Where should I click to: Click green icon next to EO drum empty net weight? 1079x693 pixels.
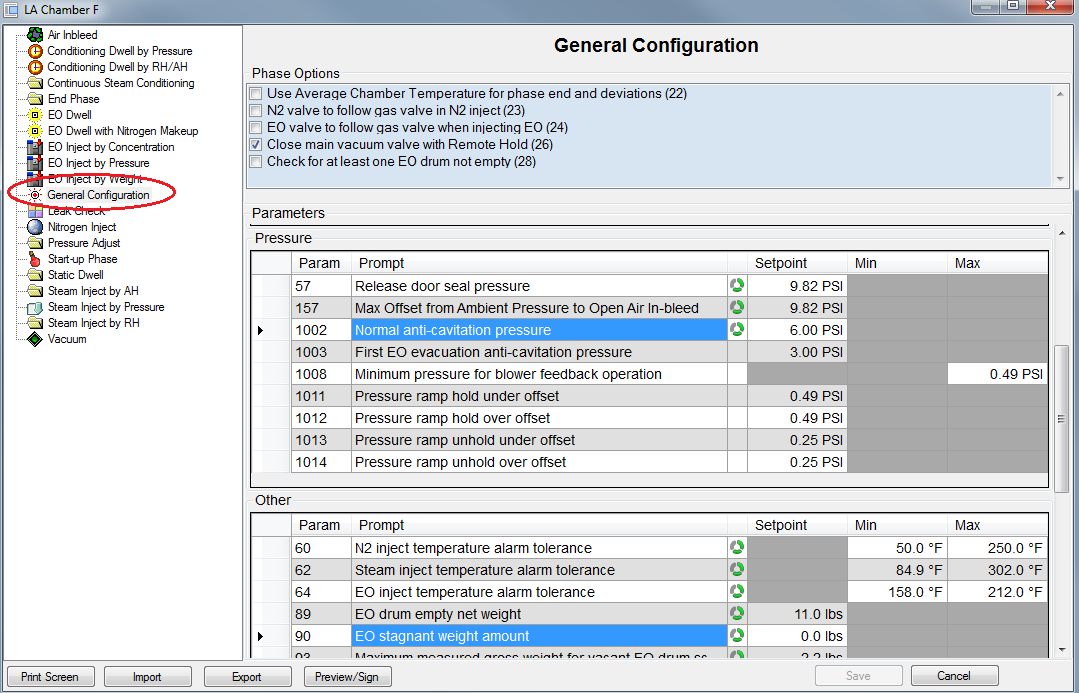click(737, 614)
